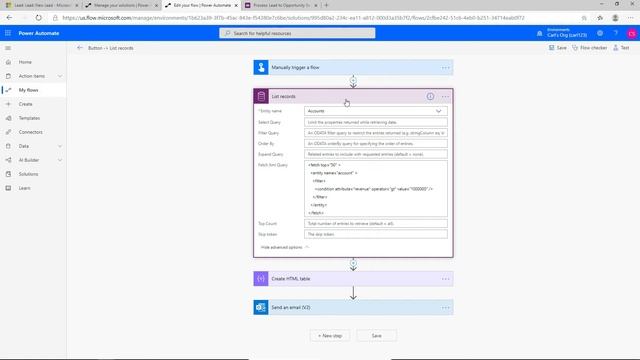Open Solutions in sidebar

pyautogui.click(x=28, y=174)
